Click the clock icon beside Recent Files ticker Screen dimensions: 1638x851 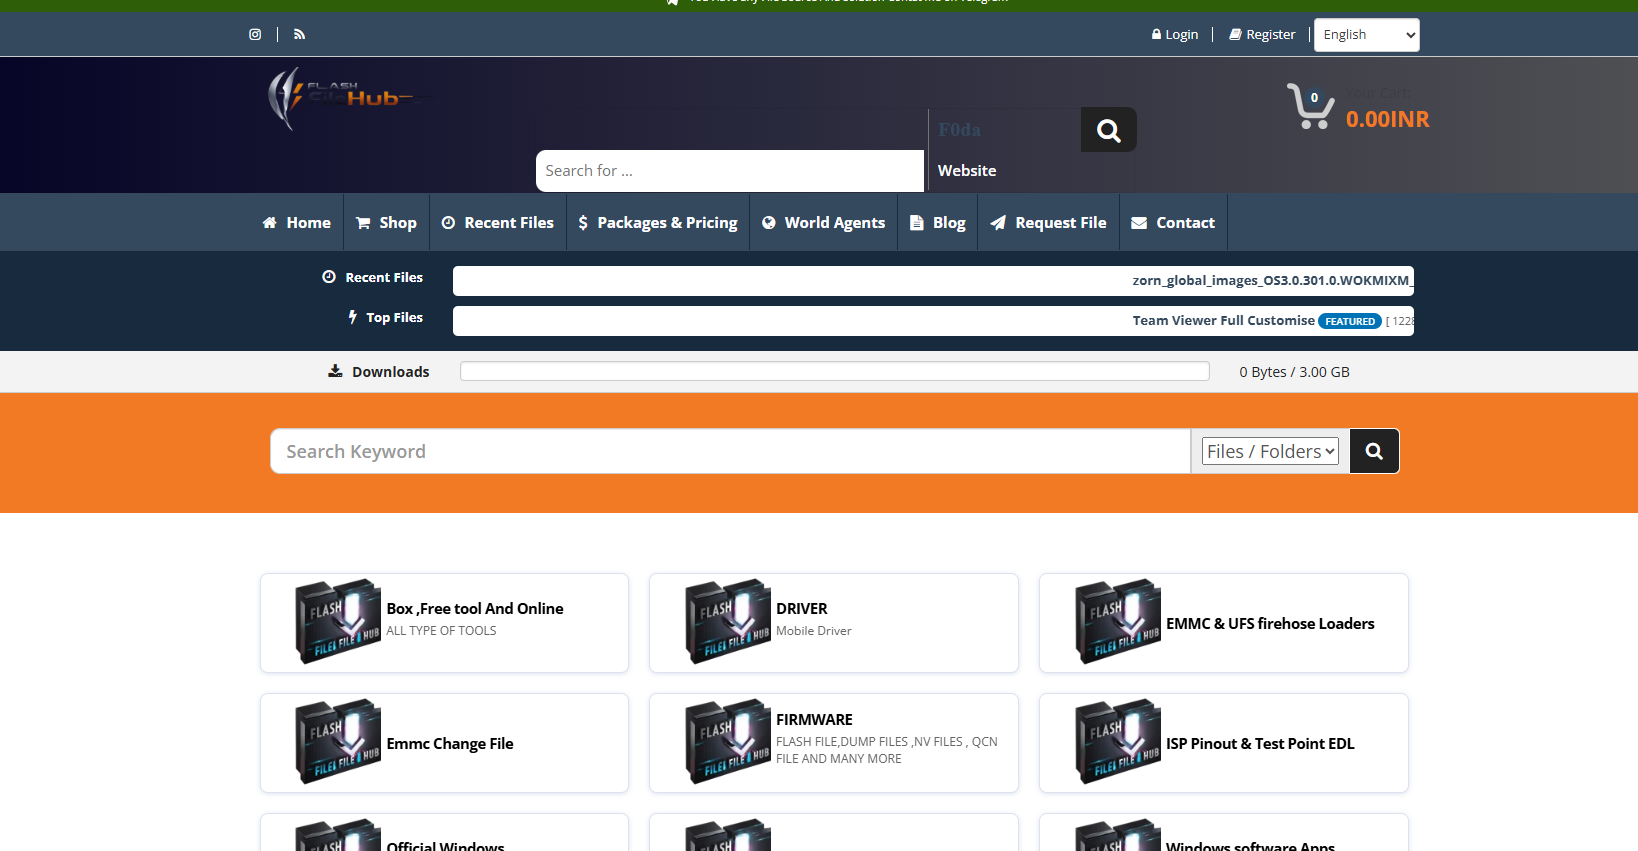click(x=329, y=277)
